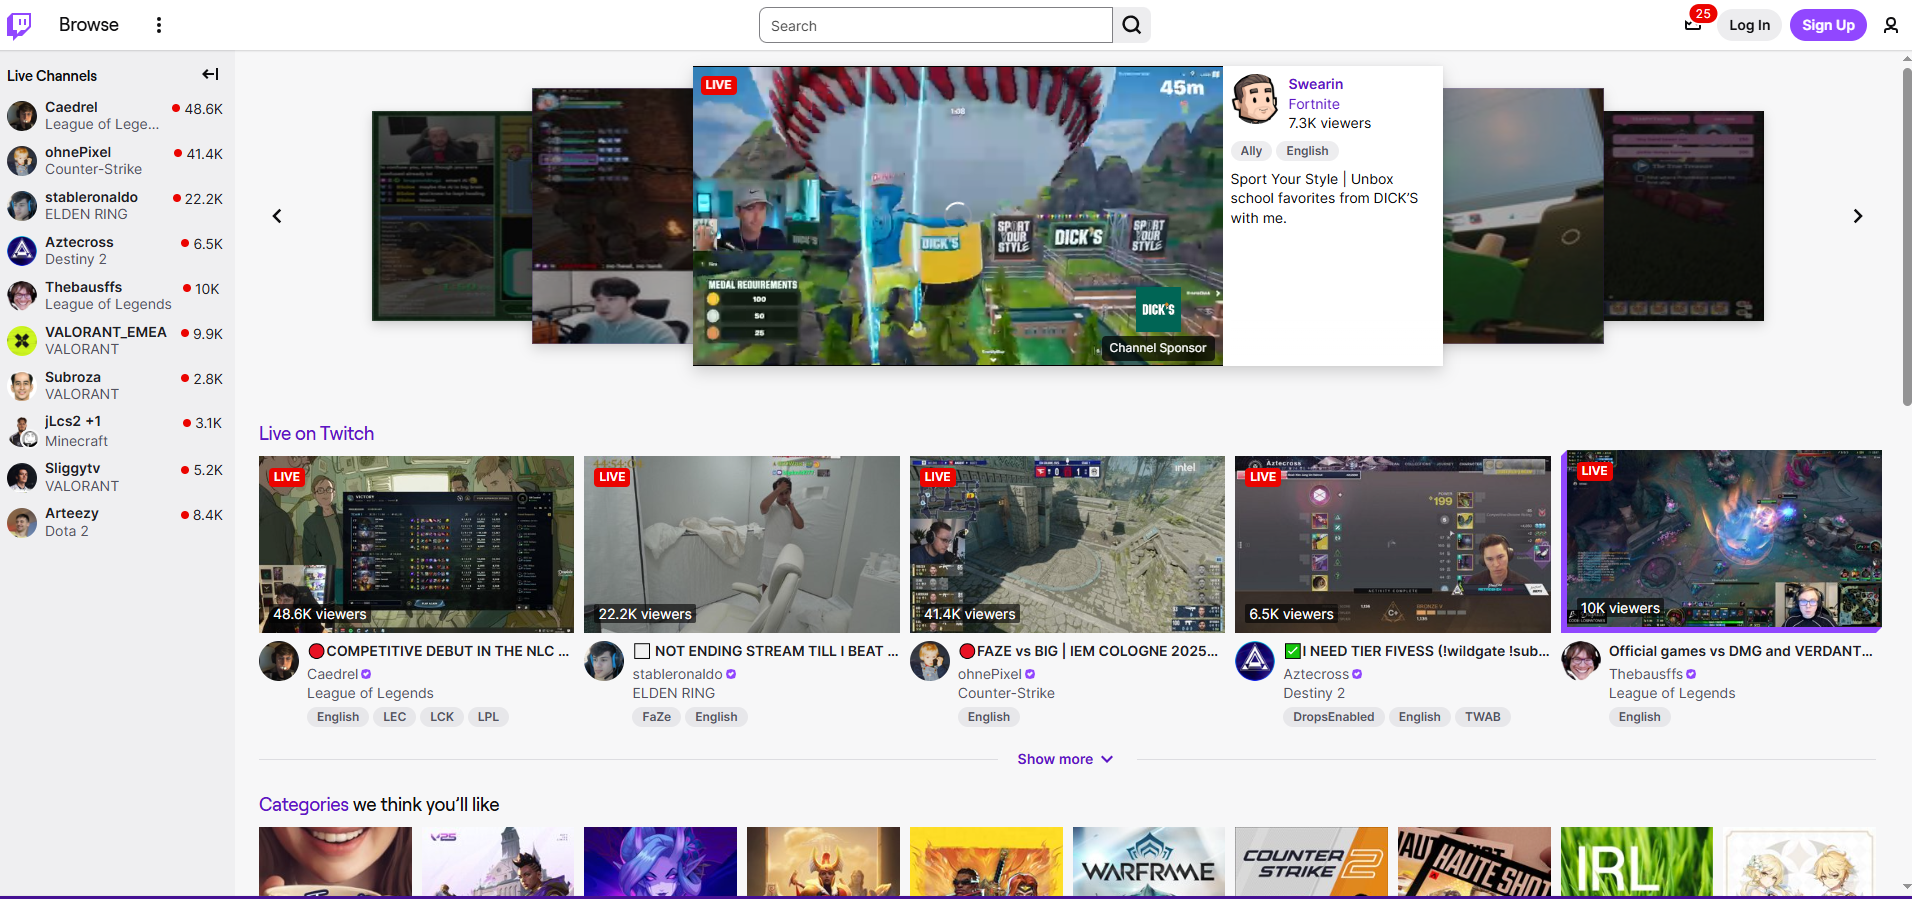Open the Categories heading link

pyautogui.click(x=304, y=805)
